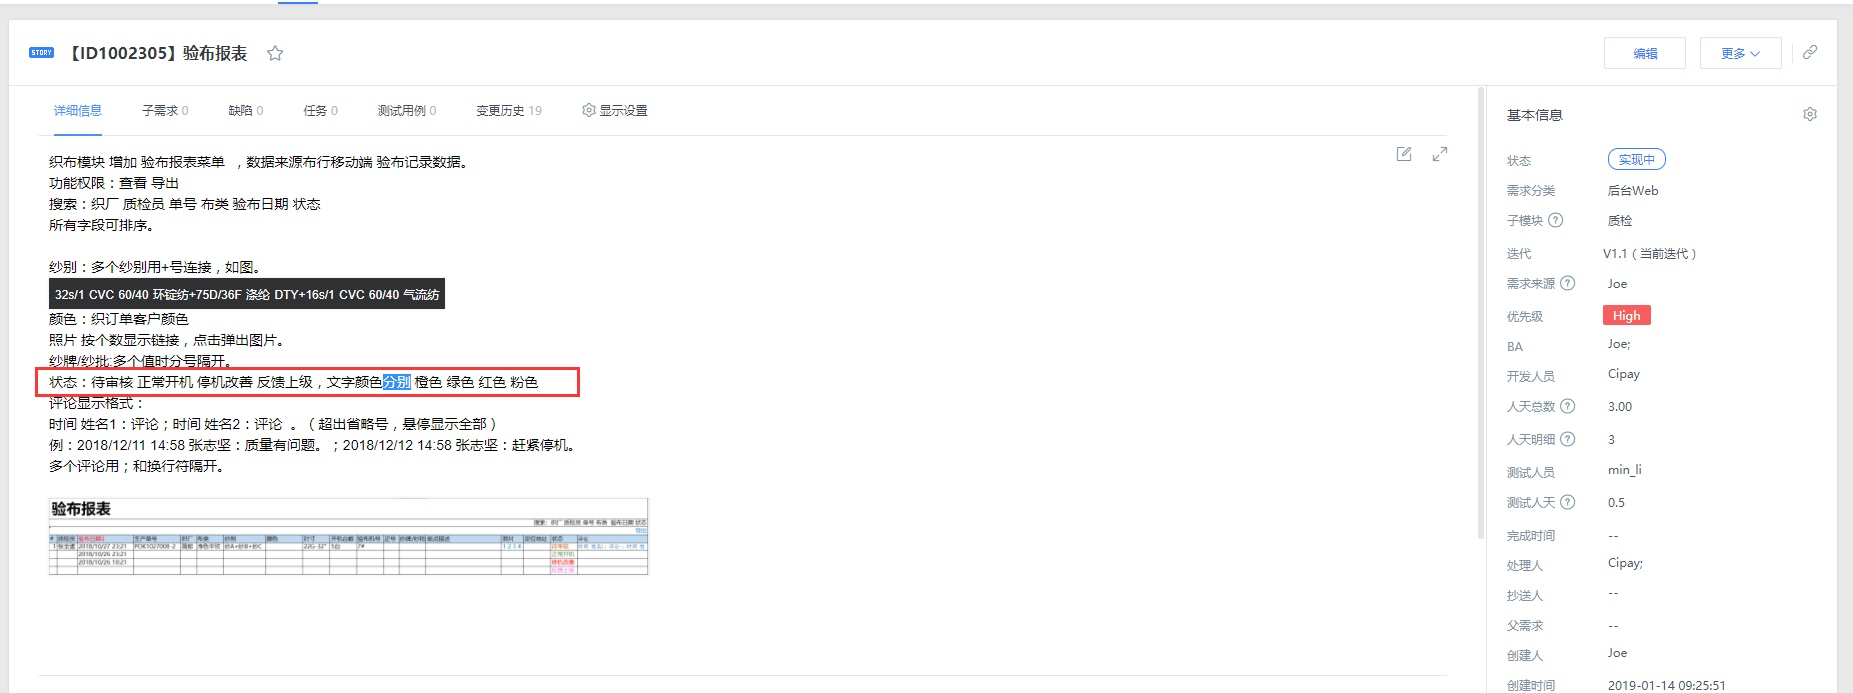Viewport: 1853px width, 693px height.
Task: Open the 测试用例 tab
Action: pyautogui.click(x=407, y=110)
